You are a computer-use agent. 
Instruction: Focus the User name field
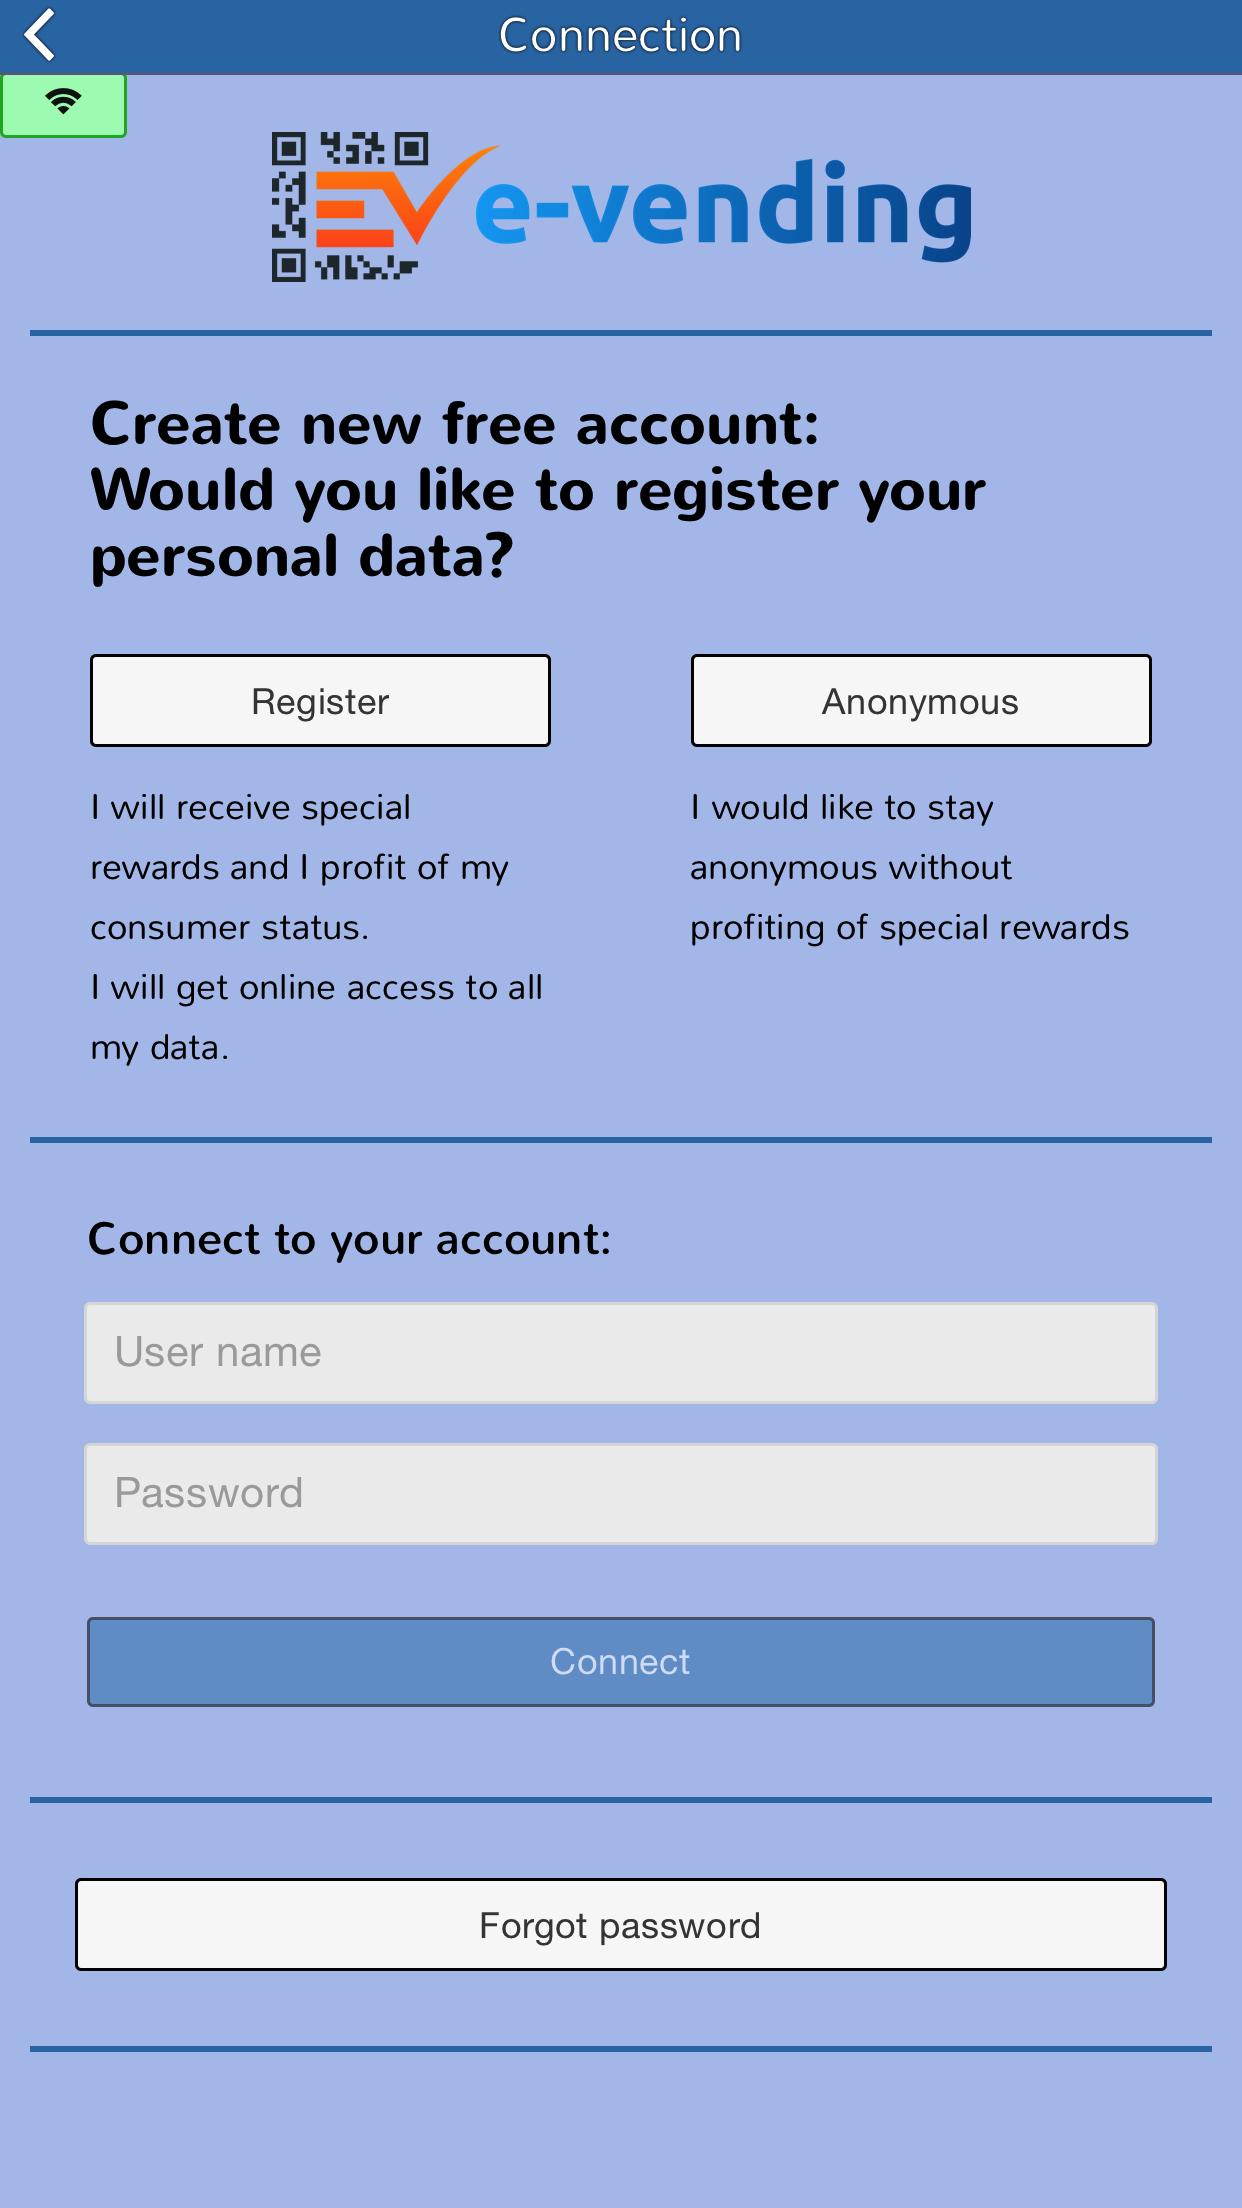click(621, 1353)
